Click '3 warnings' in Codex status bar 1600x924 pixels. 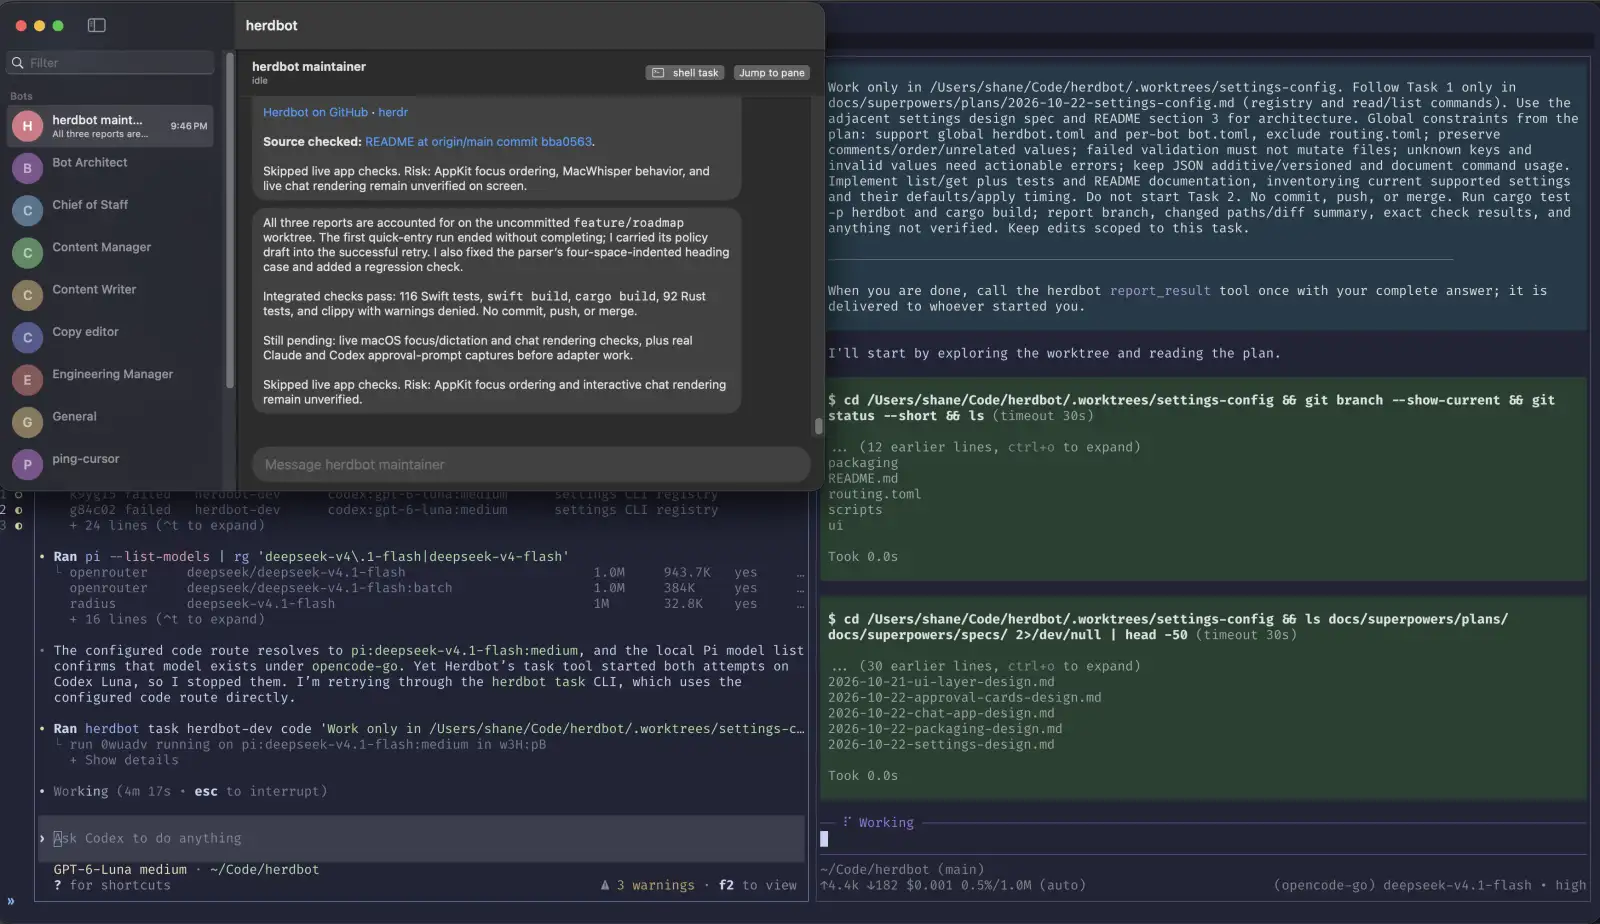pyautogui.click(x=655, y=885)
